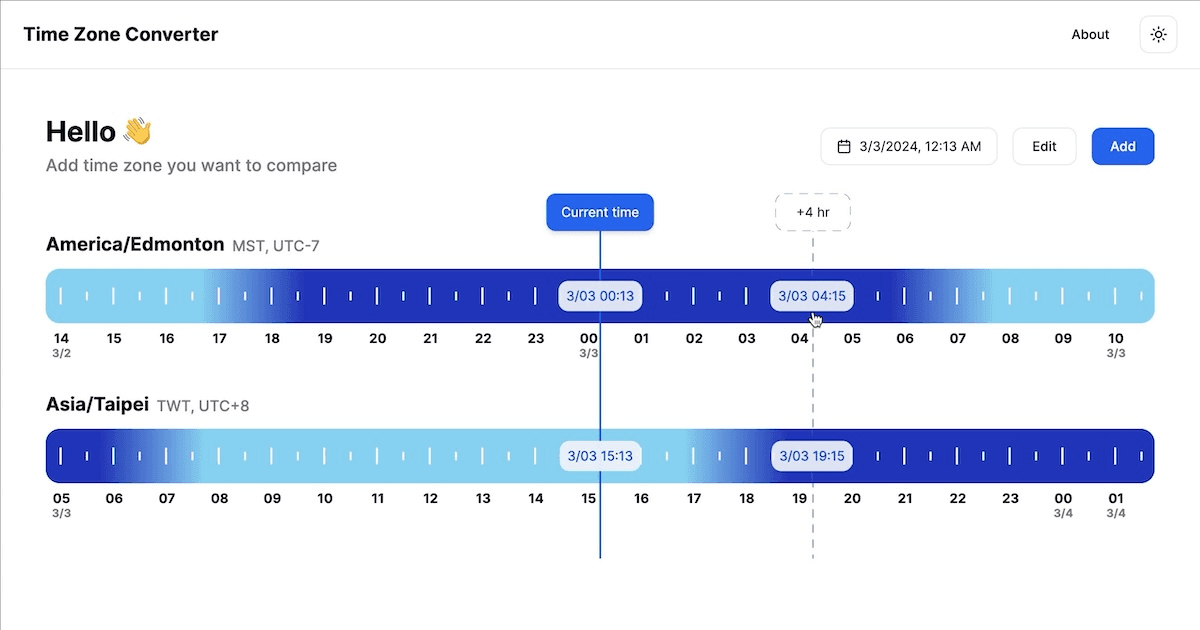This screenshot has height=630, width=1200.
Task: Click the calendar icon in the date picker
Action: (845, 146)
